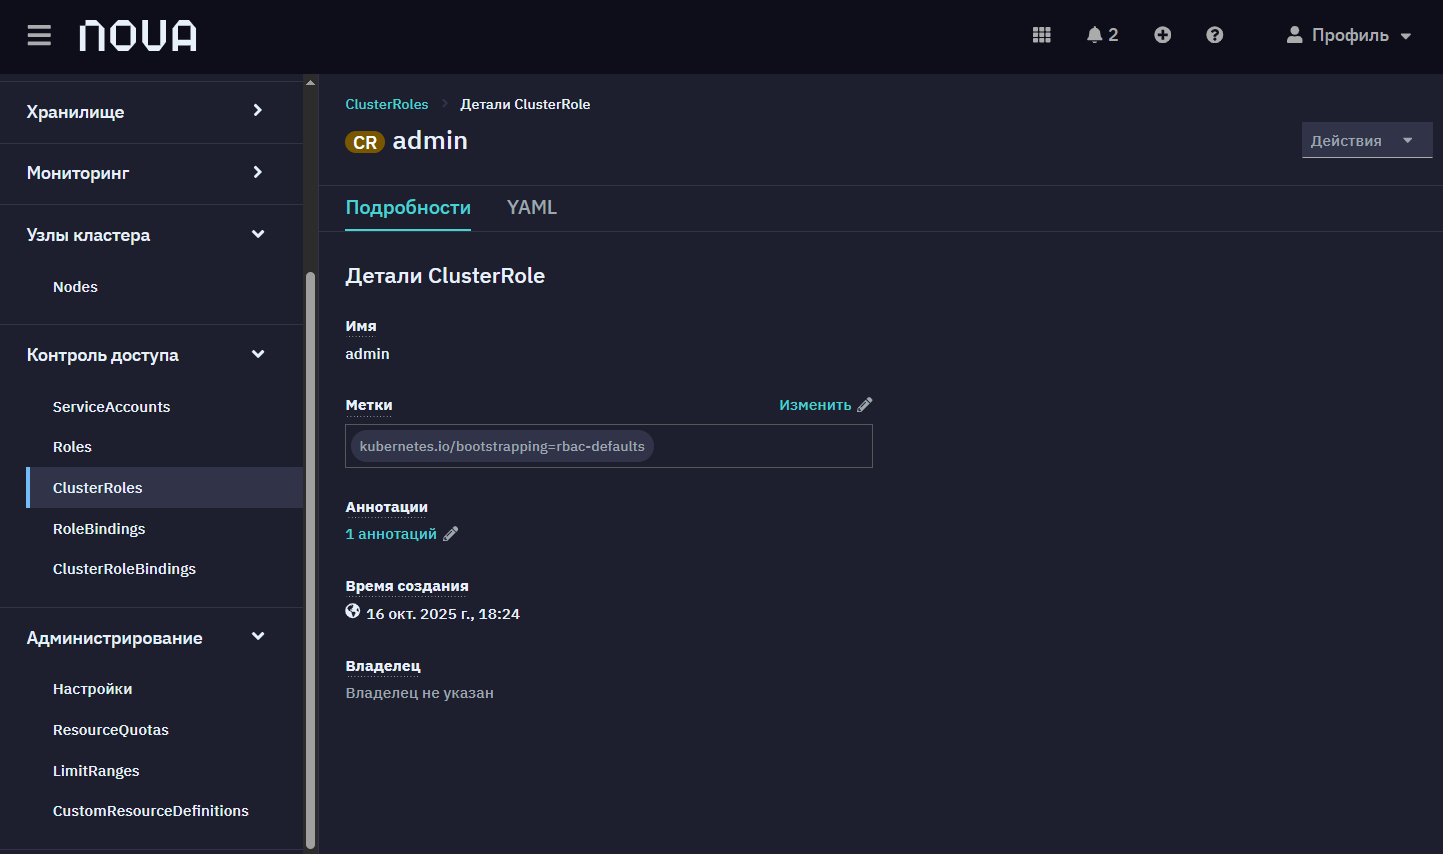Click ClusterRoles breadcrumb link
Image resolution: width=1443 pixels, height=854 pixels.
click(387, 104)
